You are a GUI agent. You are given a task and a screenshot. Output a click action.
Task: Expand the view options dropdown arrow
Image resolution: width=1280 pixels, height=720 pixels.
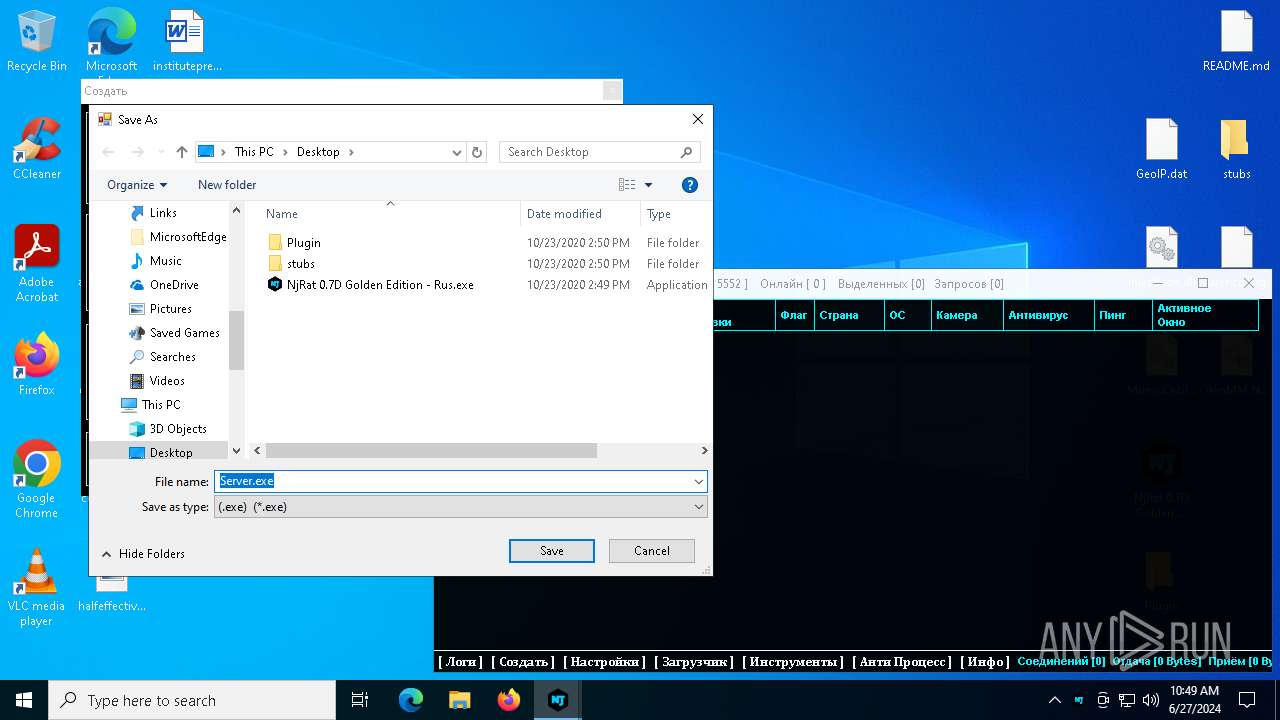pyautogui.click(x=648, y=185)
